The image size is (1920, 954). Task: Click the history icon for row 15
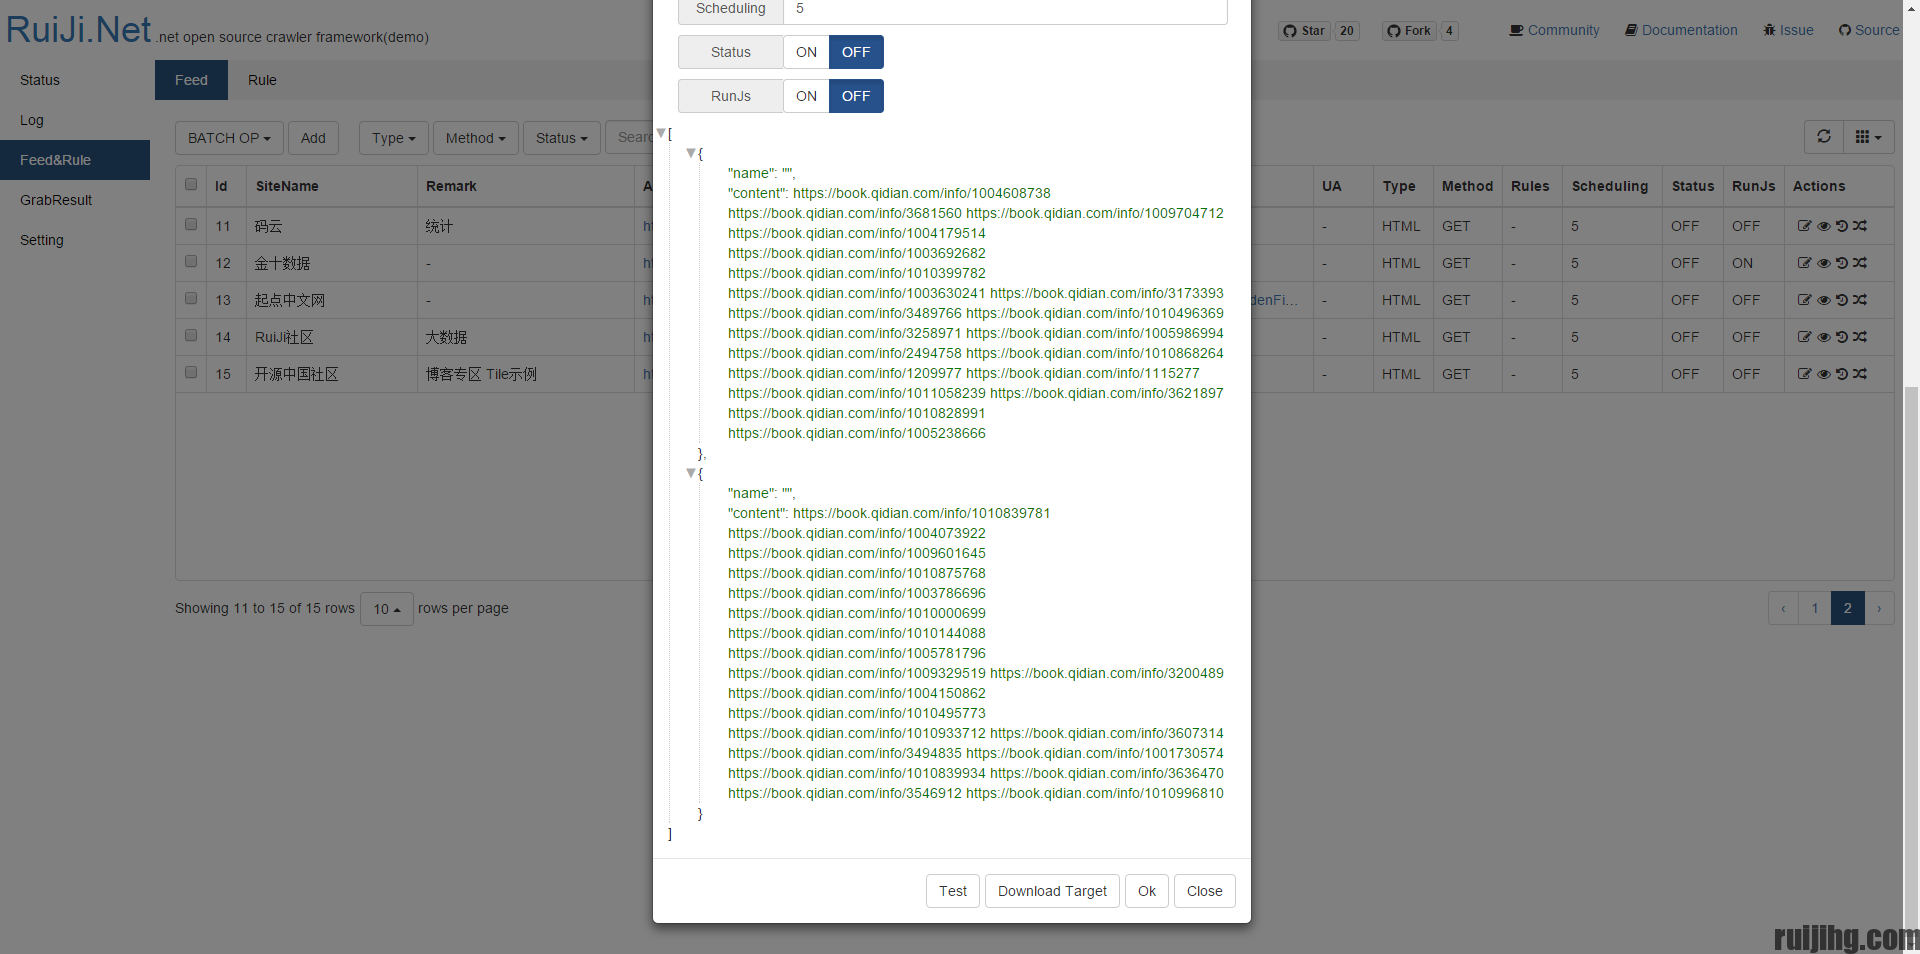pyautogui.click(x=1841, y=374)
